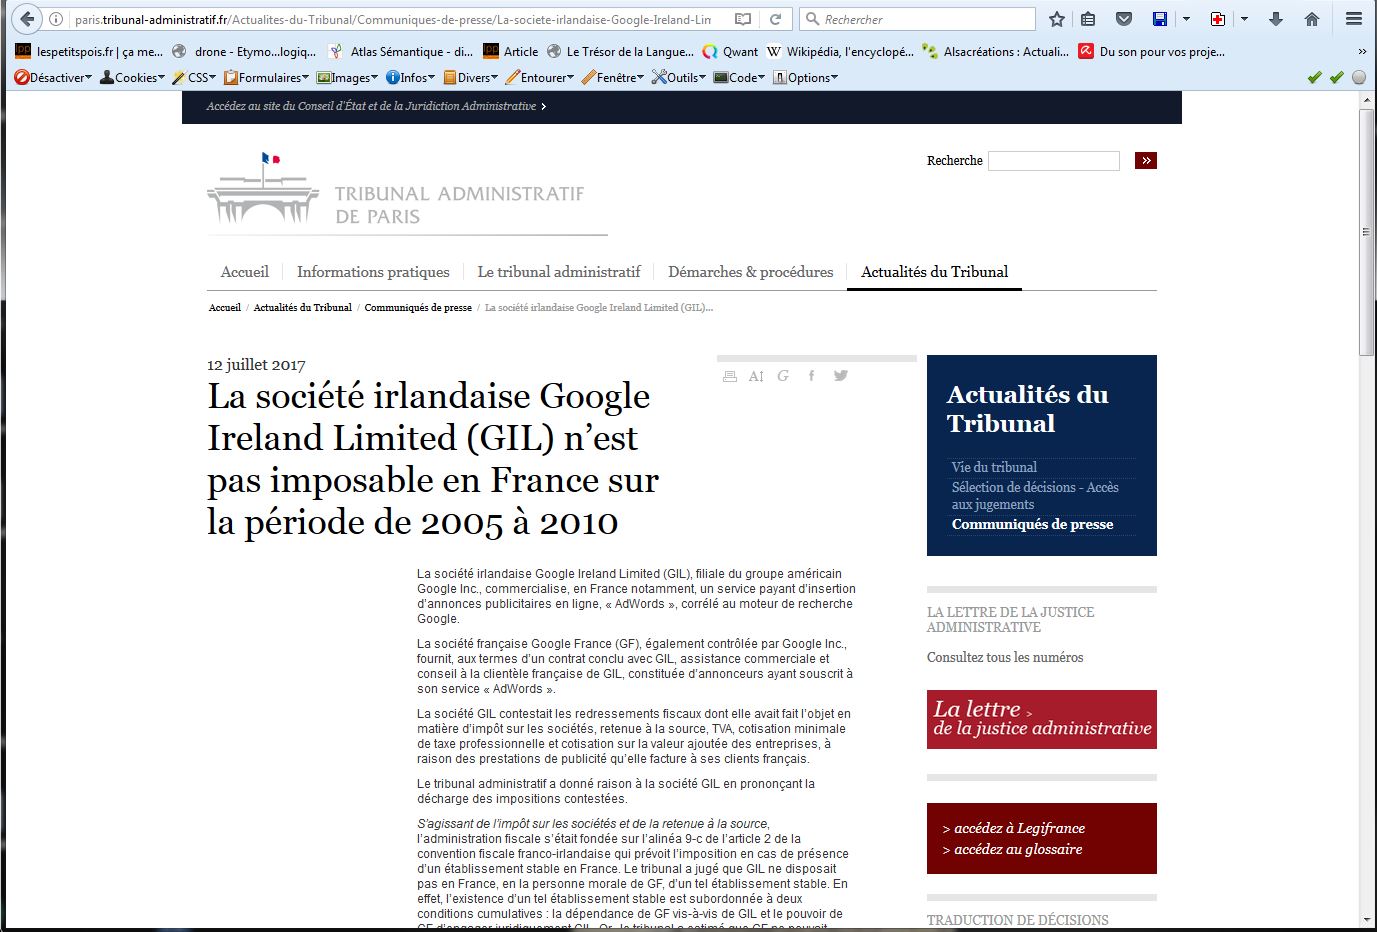
Task: Open the Firefox hamburger menu
Action: (1354, 19)
